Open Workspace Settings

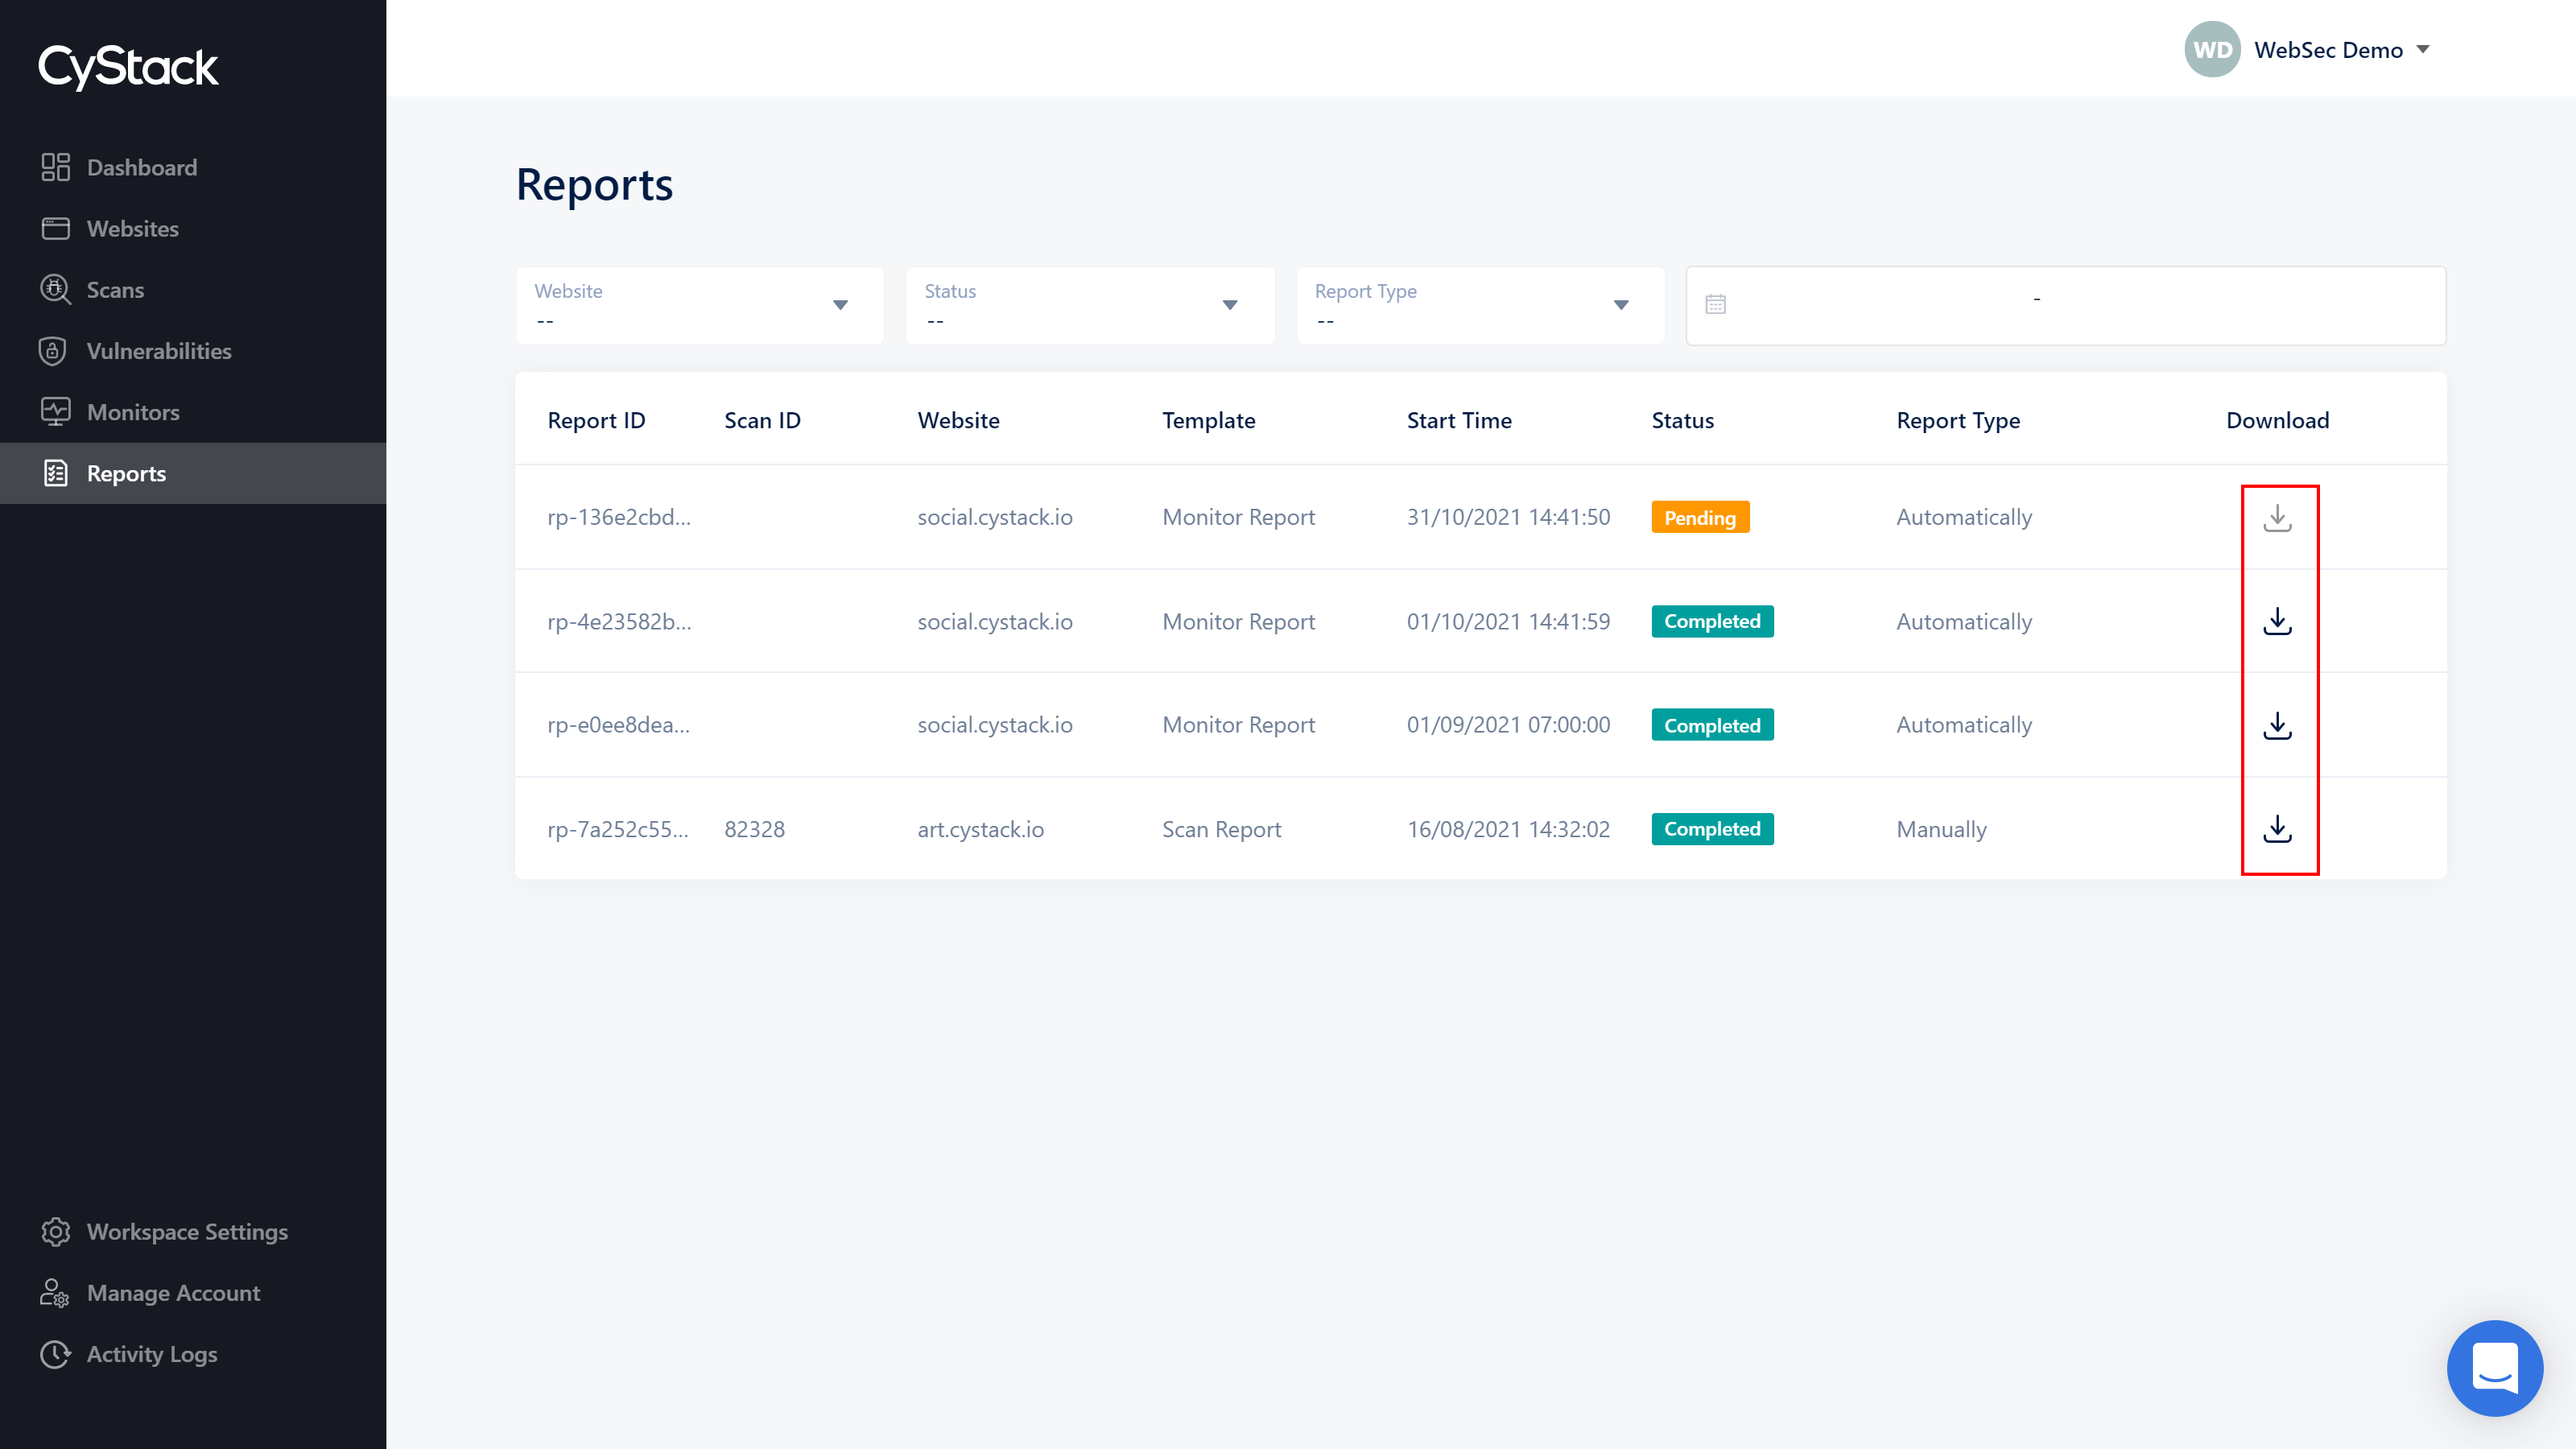[193, 1232]
